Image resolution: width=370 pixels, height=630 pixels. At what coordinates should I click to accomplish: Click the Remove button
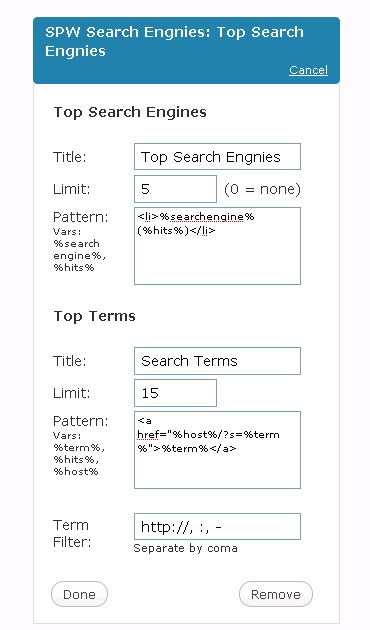click(x=276, y=594)
